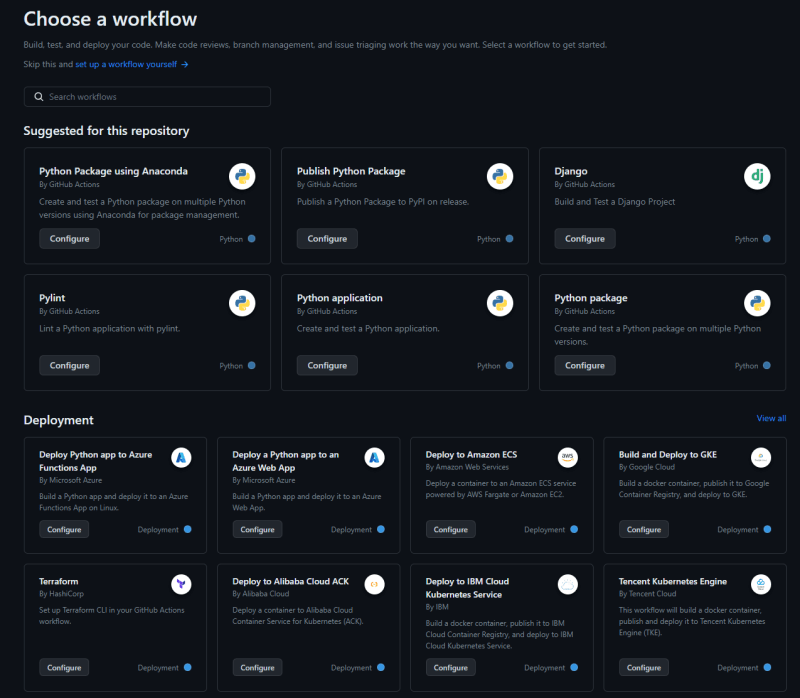Click the Google Cloud logo on Build and Deploy to GKE
This screenshot has width=800, height=698.
pos(761,458)
